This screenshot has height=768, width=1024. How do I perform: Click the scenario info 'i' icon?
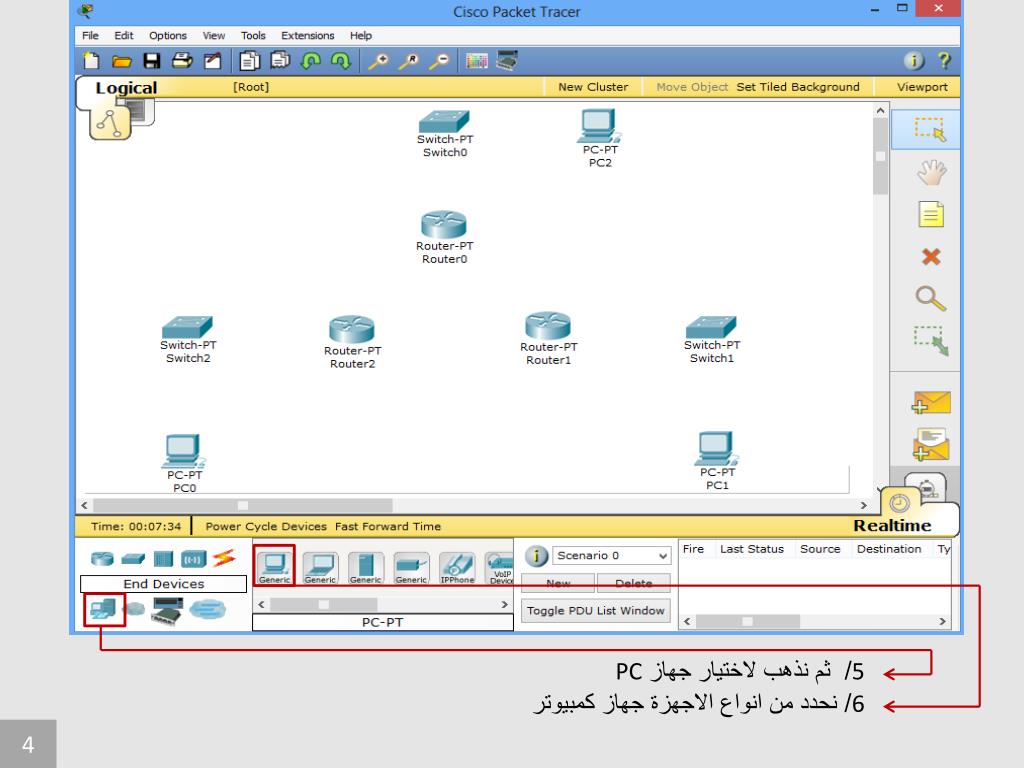click(x=536, y=556)
